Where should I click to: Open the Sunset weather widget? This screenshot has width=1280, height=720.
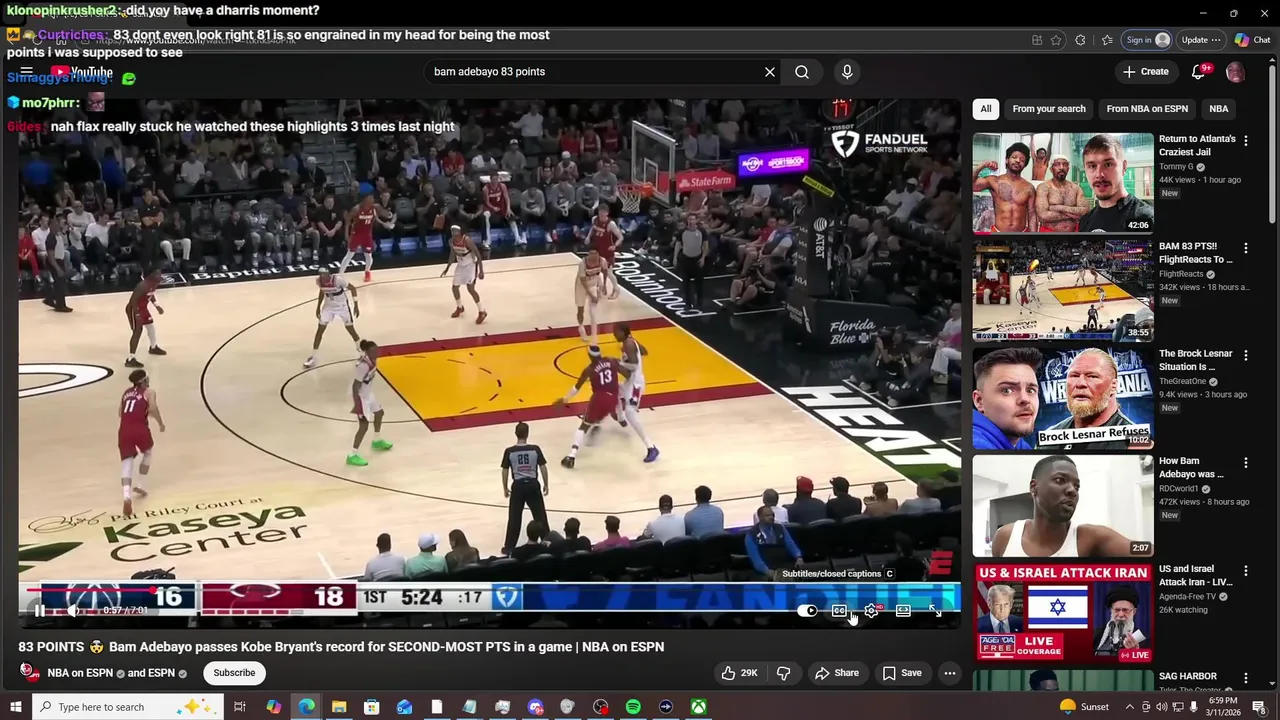click(1083, 707)
